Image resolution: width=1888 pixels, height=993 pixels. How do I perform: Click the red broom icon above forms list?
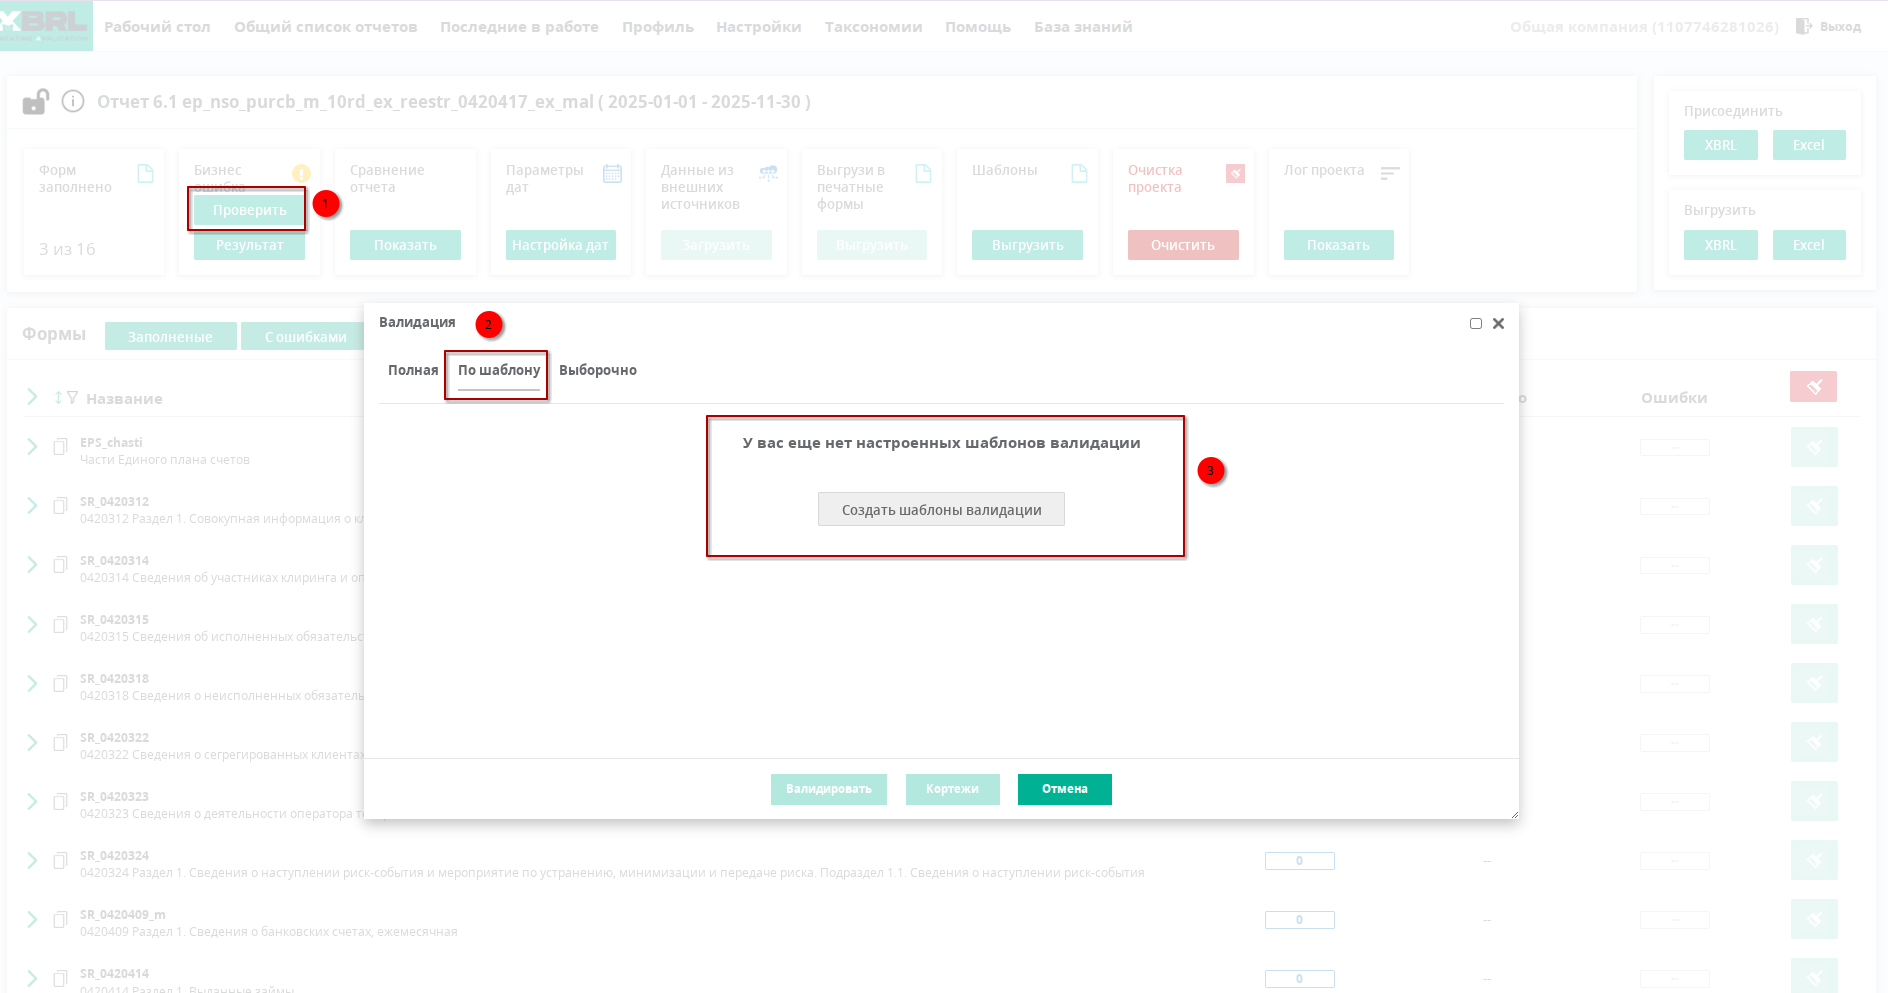tap(1813, 387)
